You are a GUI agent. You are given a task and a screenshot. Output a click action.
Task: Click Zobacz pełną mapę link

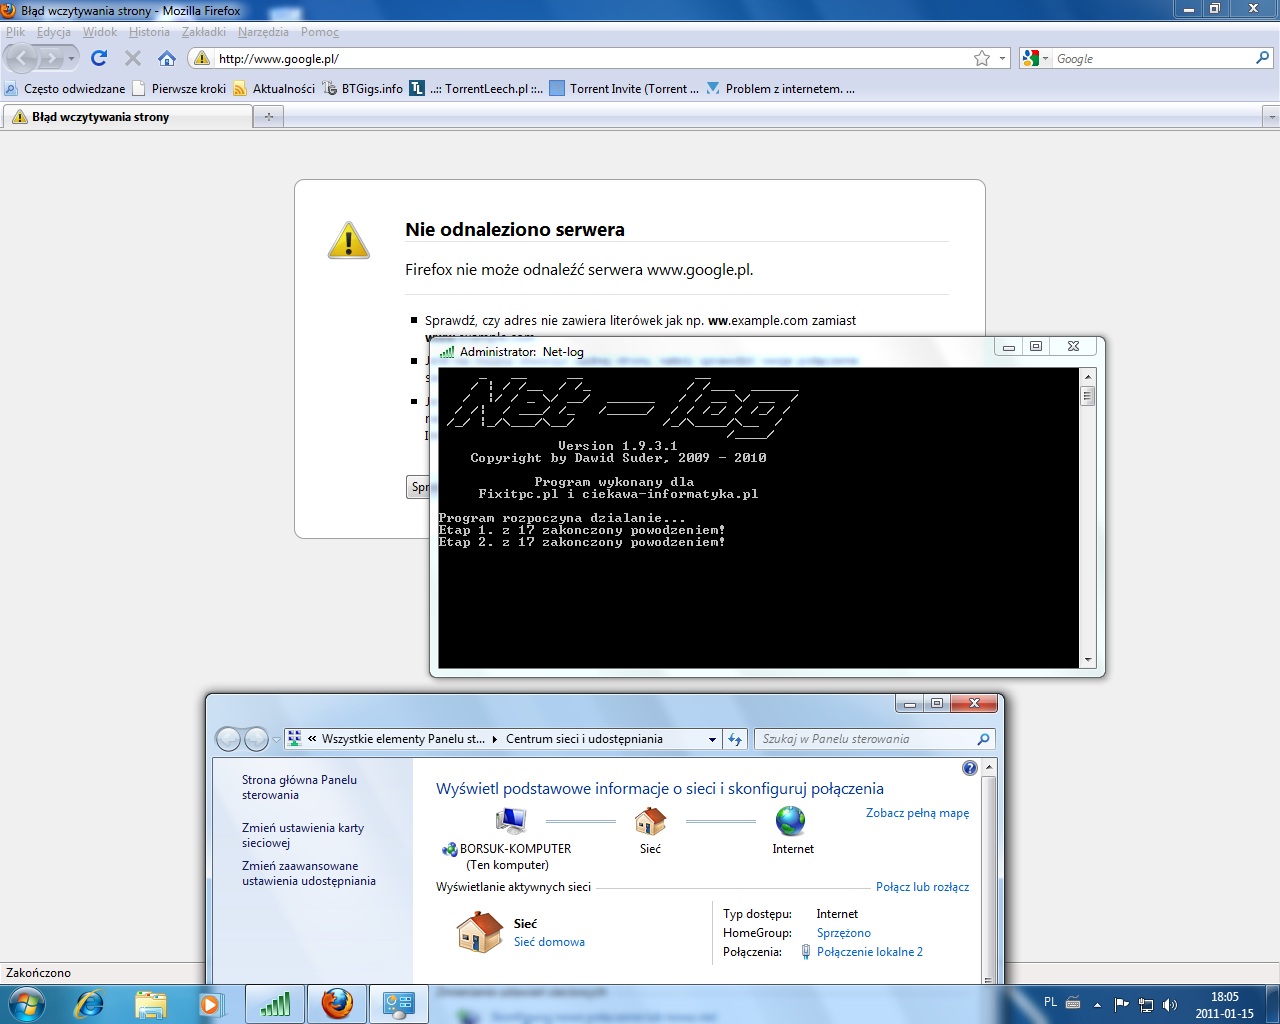pos(917,813)
